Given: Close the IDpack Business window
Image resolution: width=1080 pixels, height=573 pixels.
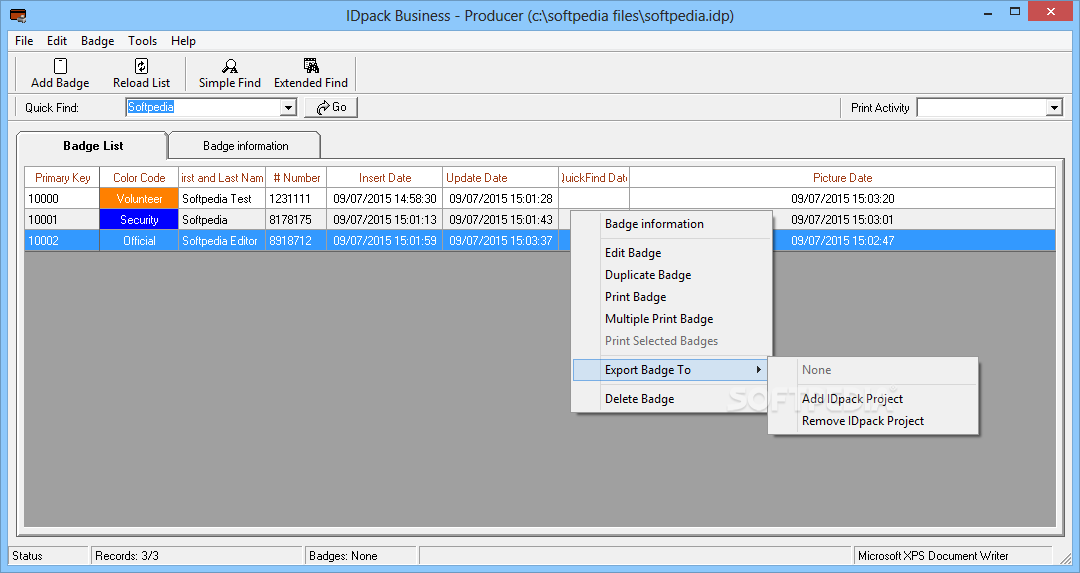Looking at the screenshot, I should pos(1050,11).
